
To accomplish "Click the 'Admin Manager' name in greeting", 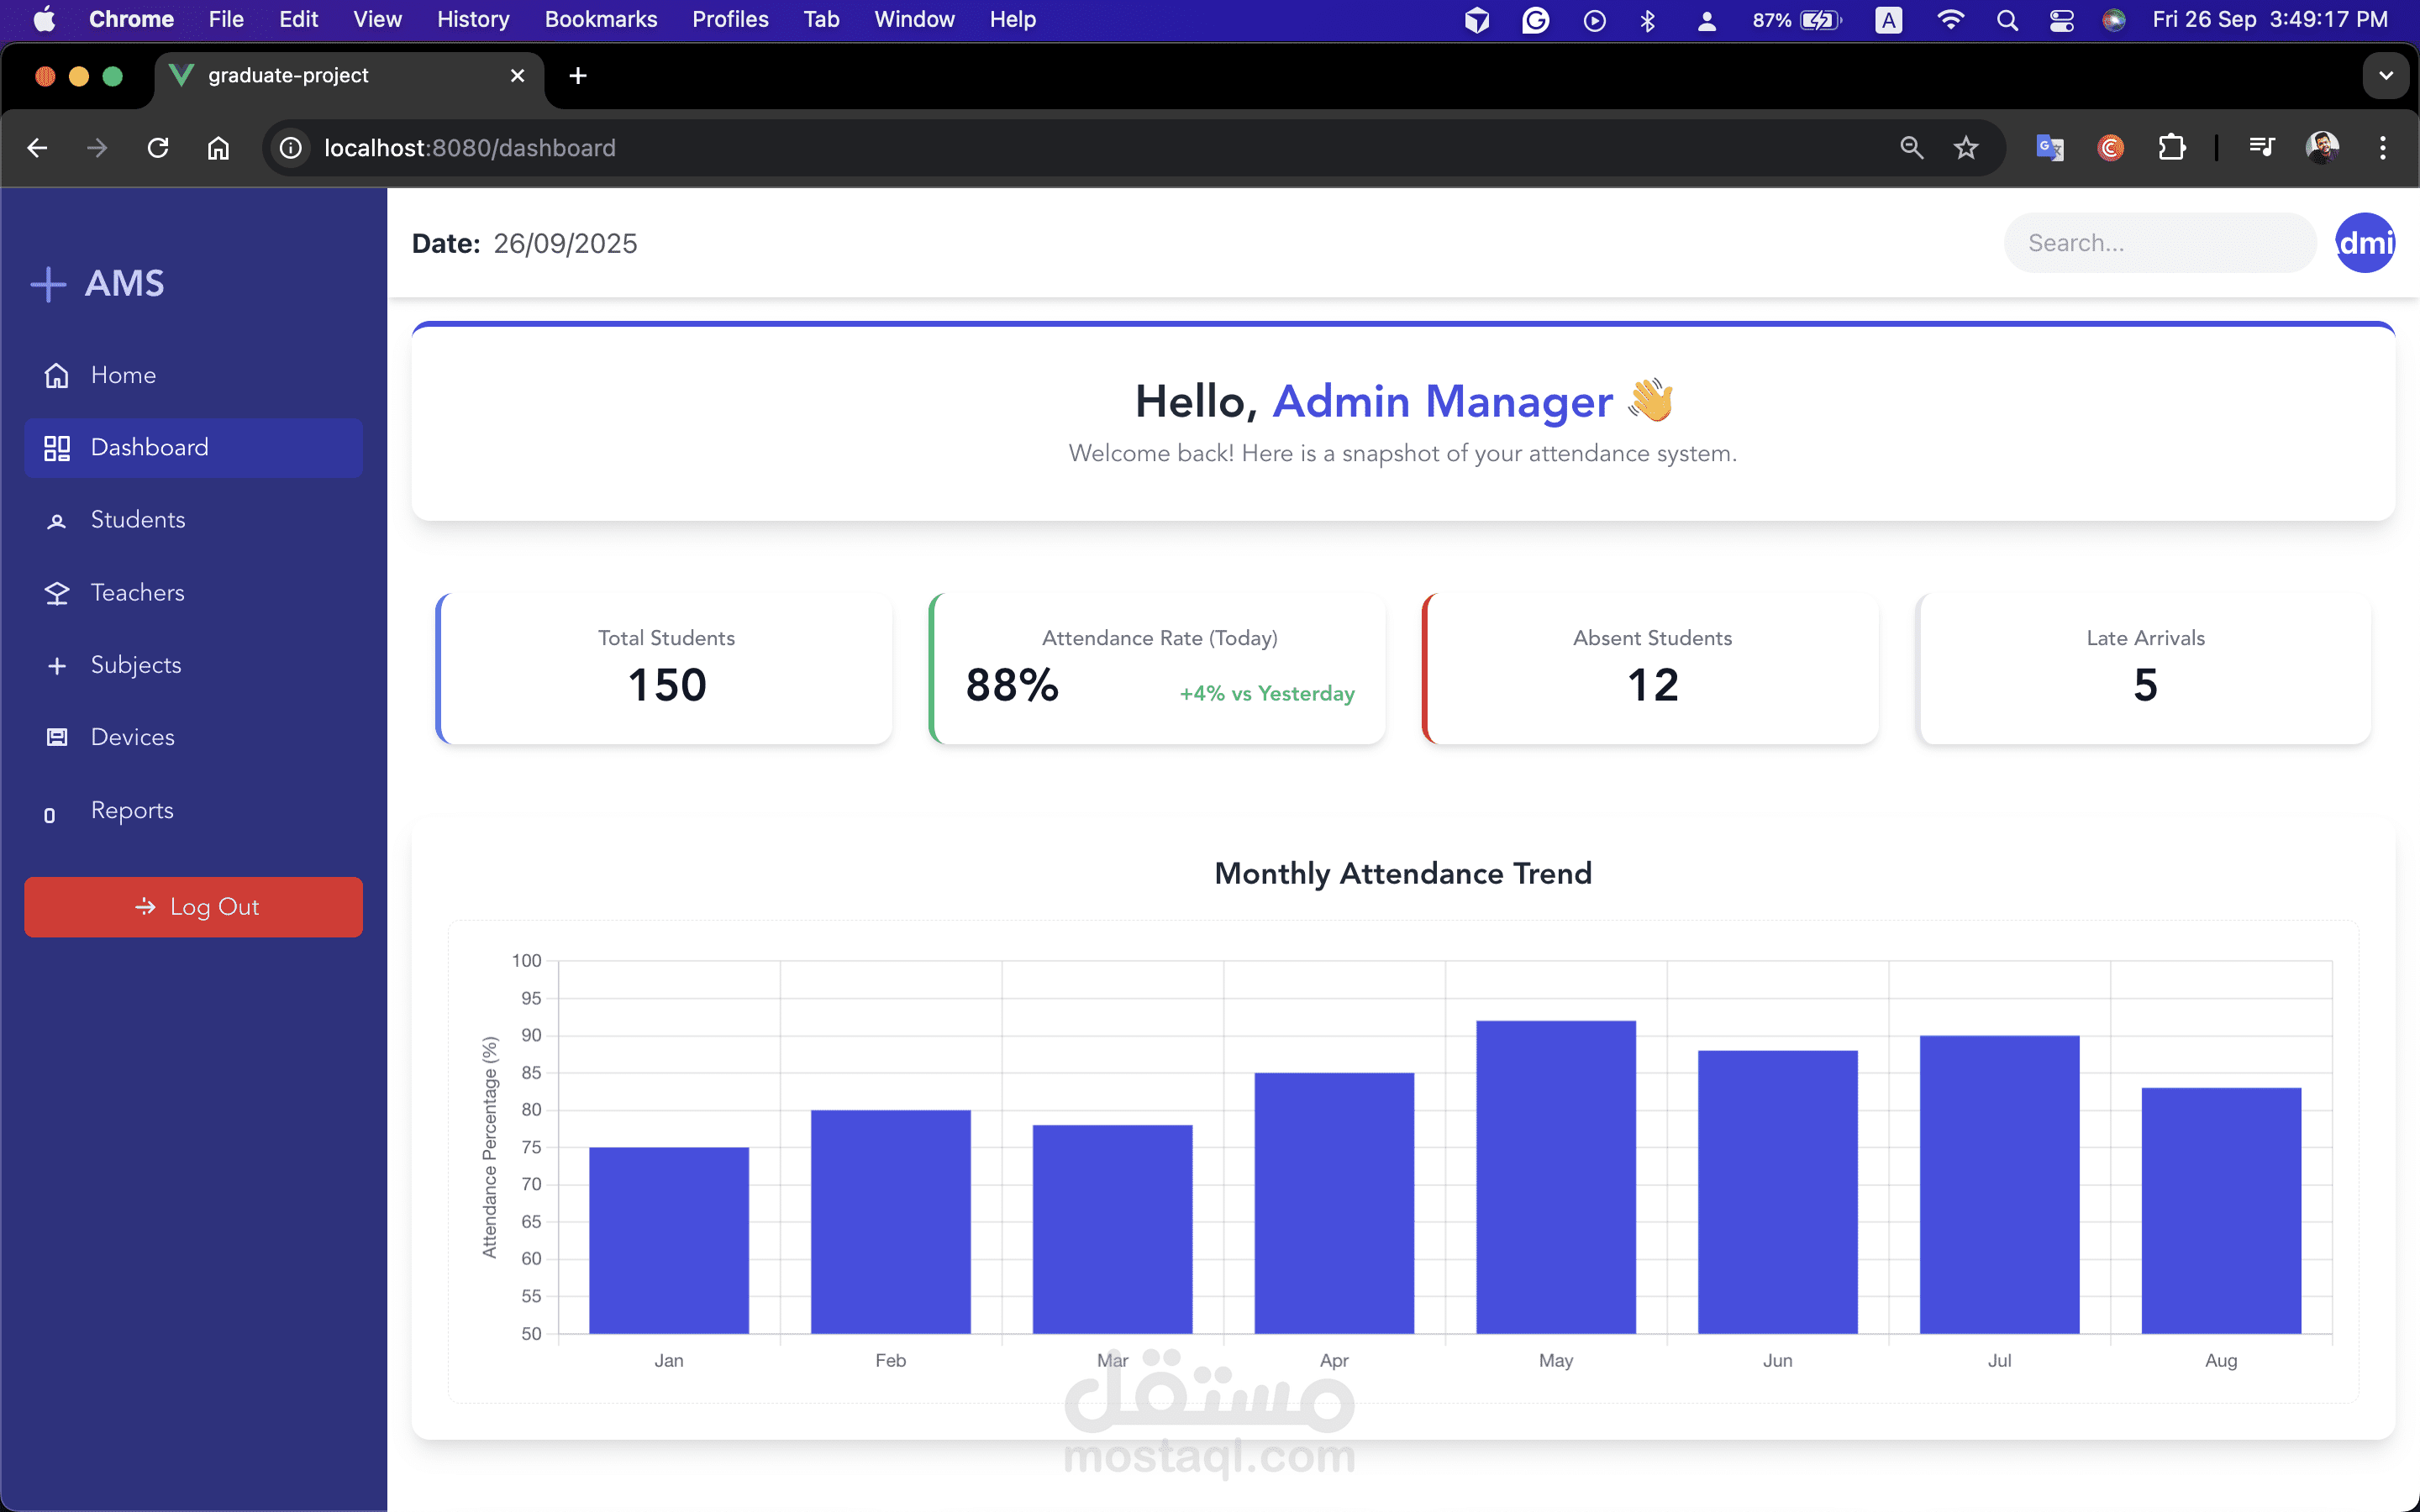I will click(1442, 401).
